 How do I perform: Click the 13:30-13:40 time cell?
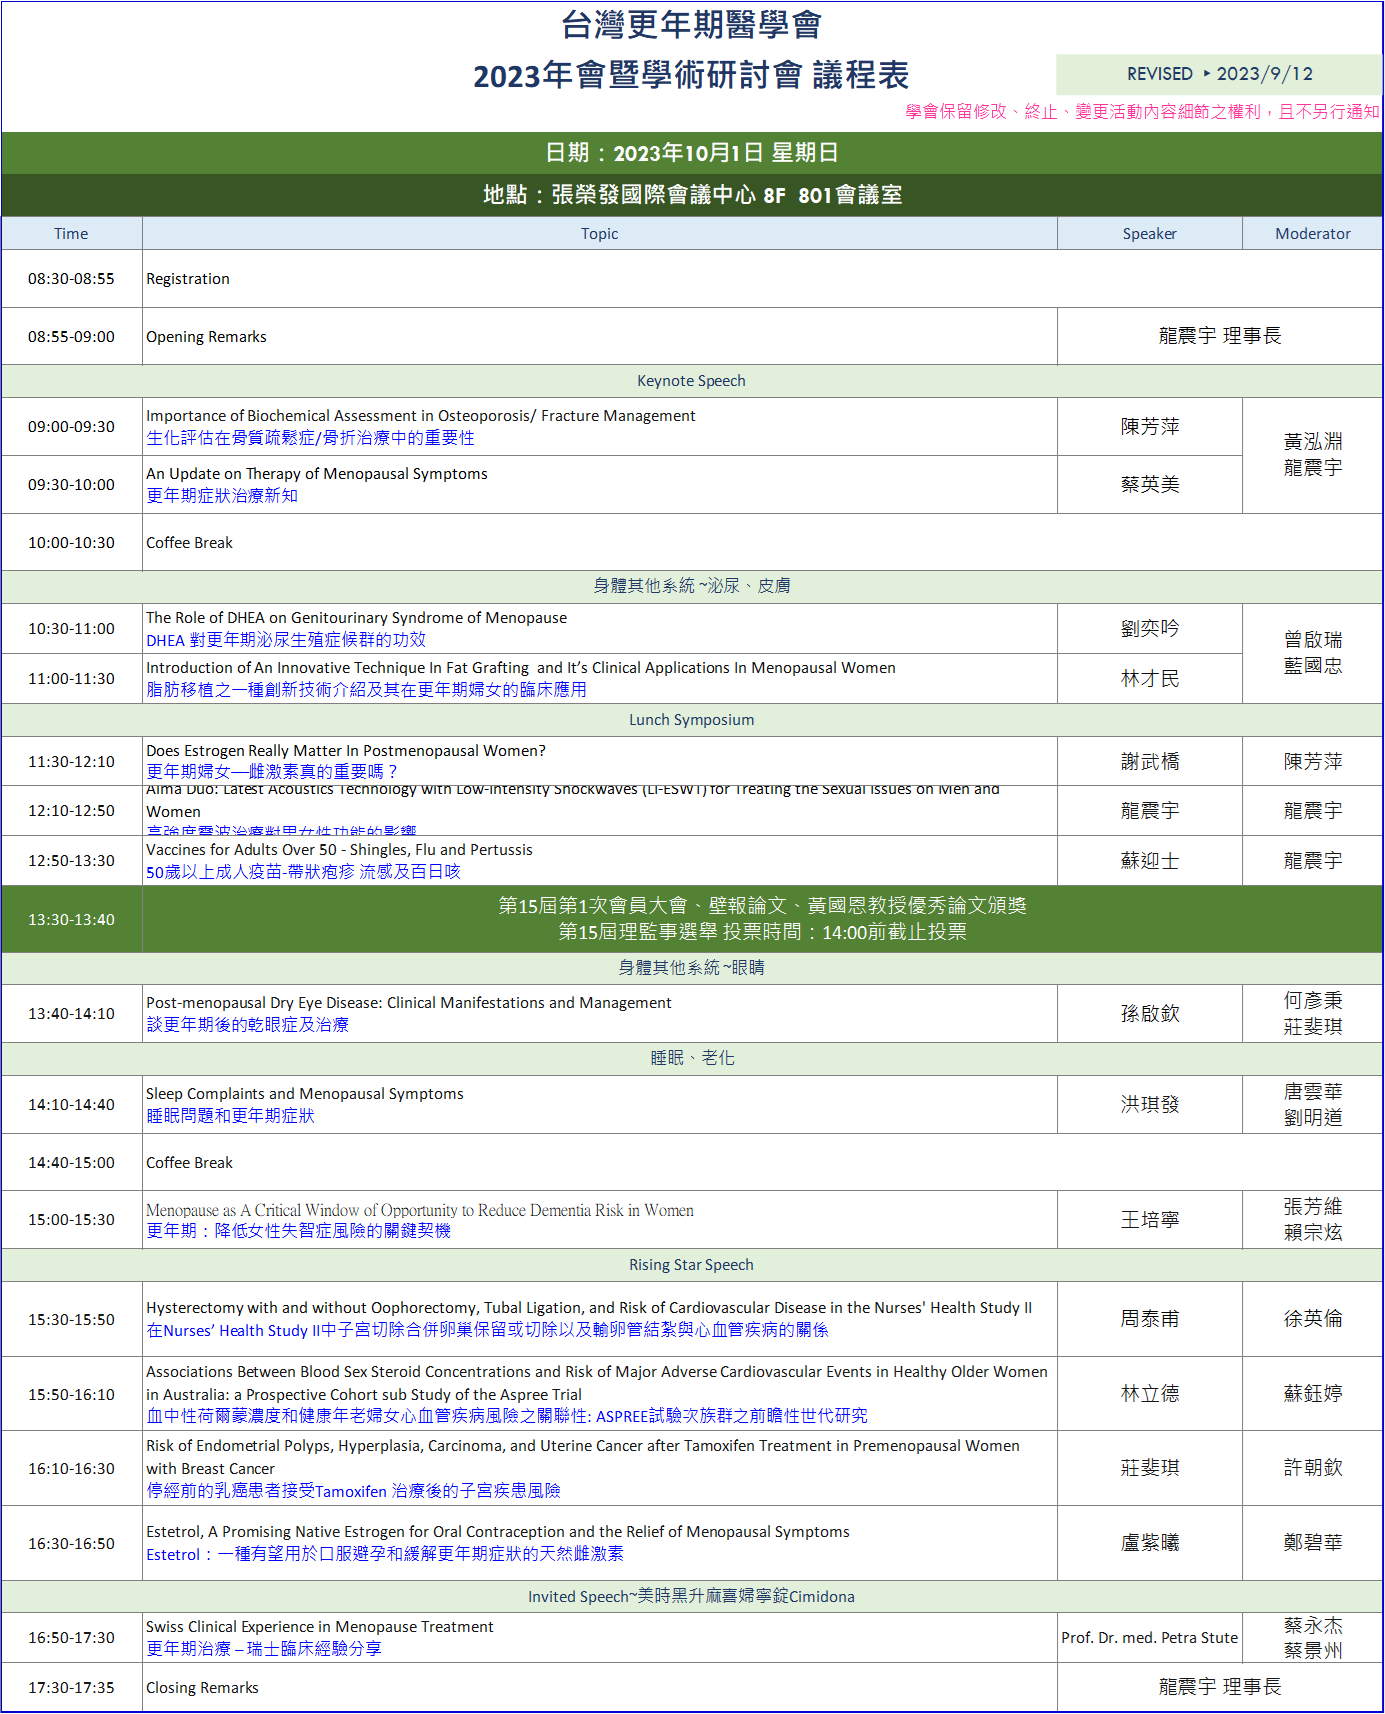71,920
